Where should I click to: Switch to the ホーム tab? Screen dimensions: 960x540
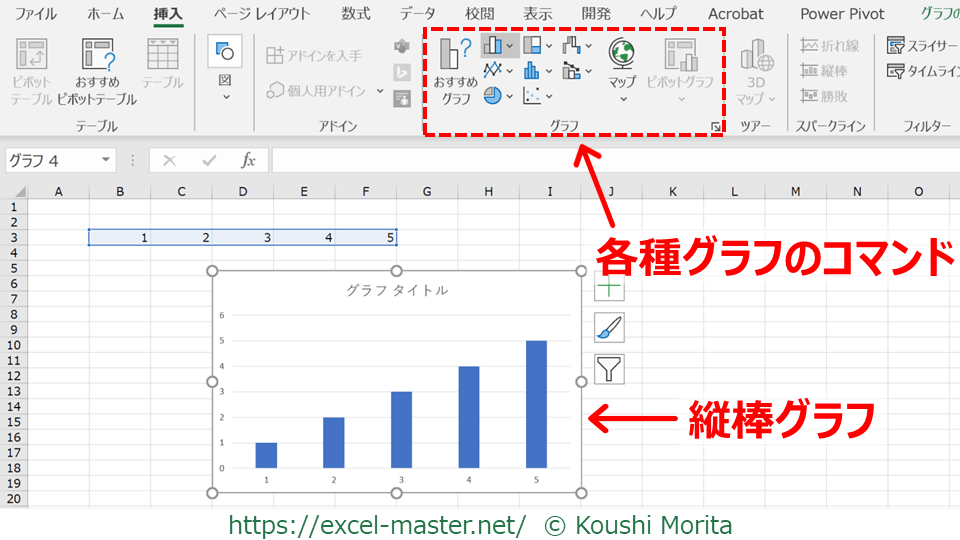coord(105,14)
